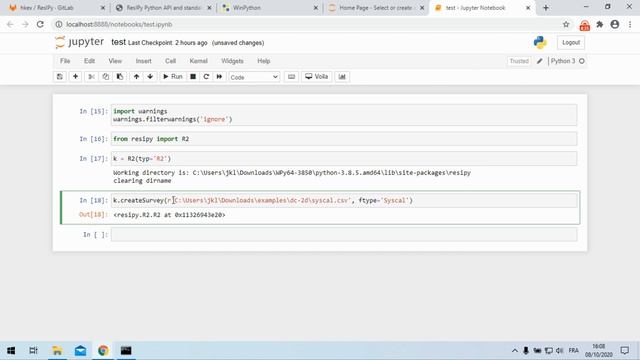The width and height of the screenshot is (640, 360).
Task: Launch Voila dashboard button
Action: (x=317, y=77)
